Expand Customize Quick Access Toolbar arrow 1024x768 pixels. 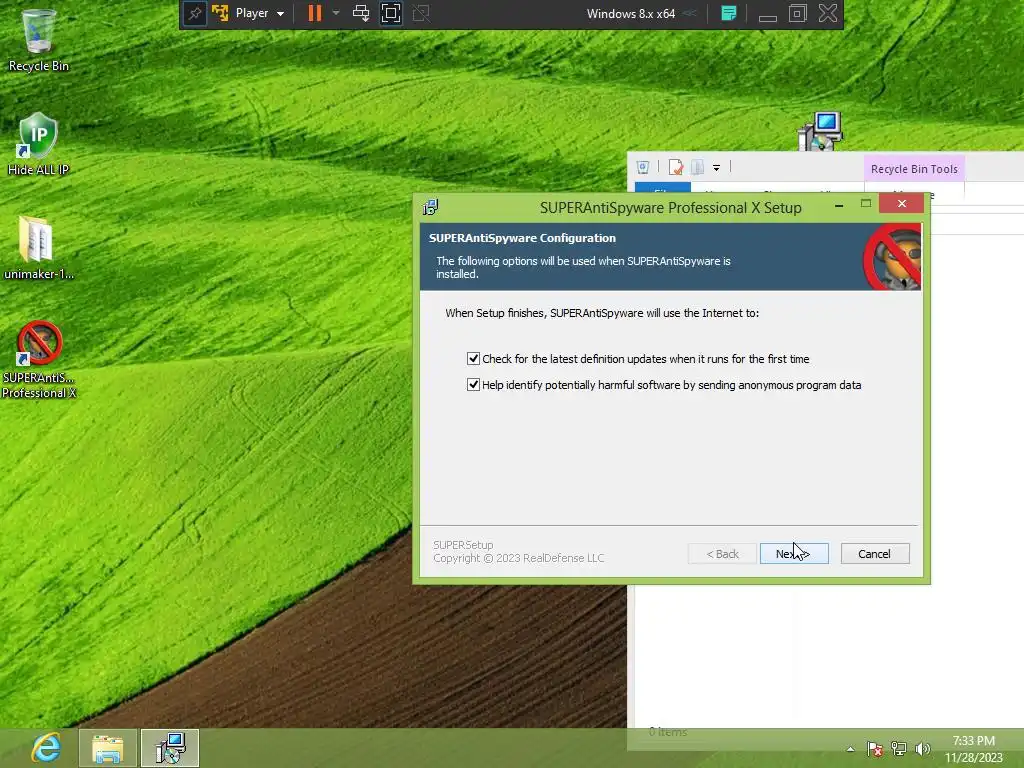(716, 168)
